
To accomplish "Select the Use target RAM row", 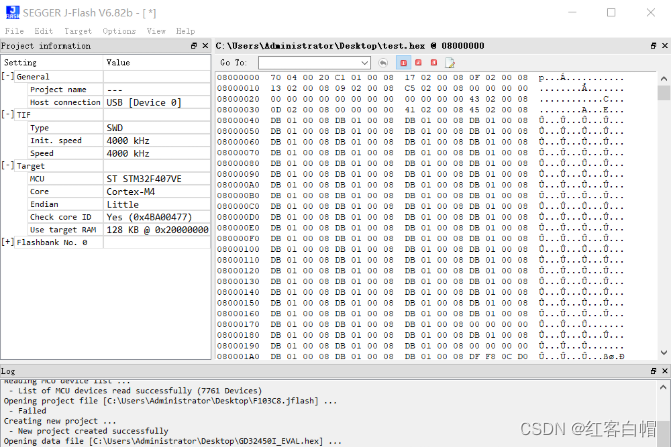I will (119, 230).
